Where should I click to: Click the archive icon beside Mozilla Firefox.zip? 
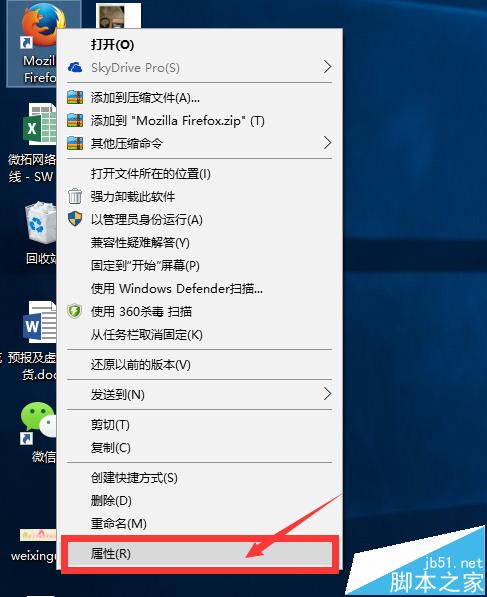pyautogui.click(x=75, y=120)
